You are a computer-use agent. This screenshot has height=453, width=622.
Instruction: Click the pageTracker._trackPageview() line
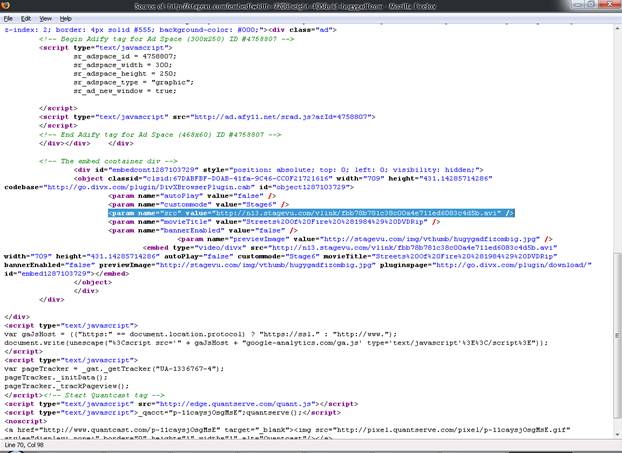(67, 386)
